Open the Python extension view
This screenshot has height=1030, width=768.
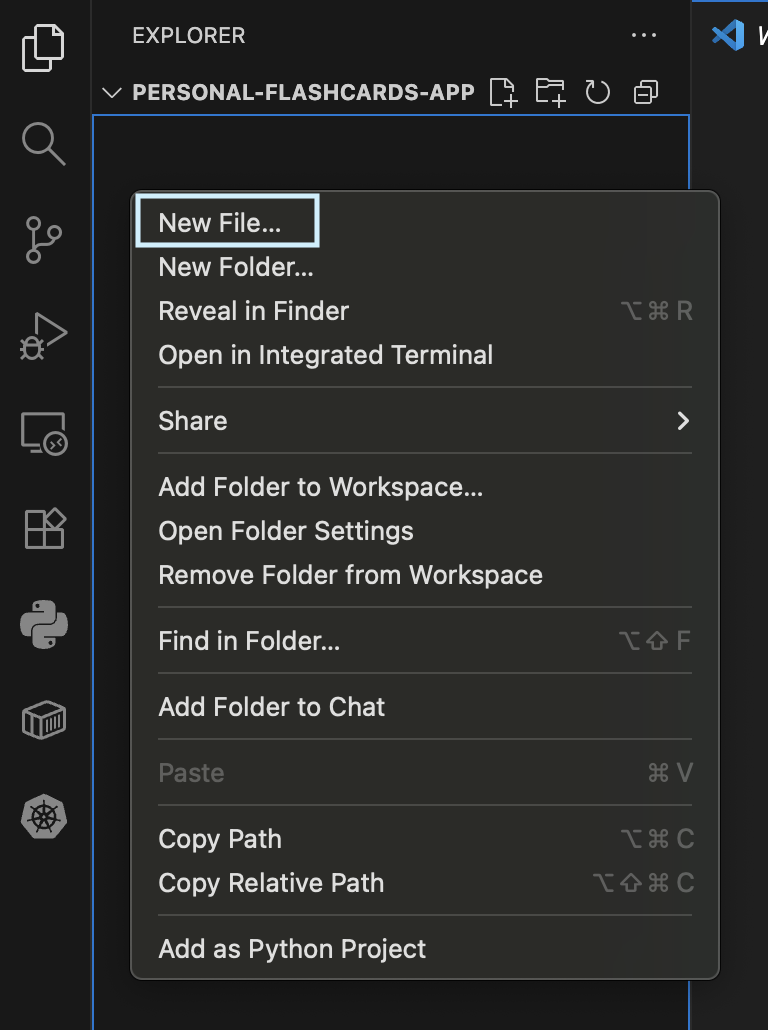tap(43, 625)
